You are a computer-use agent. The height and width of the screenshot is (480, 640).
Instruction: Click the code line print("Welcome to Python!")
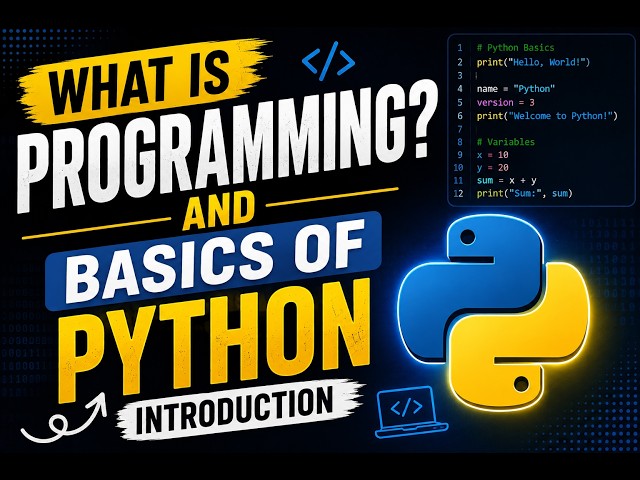click(547, 116)
